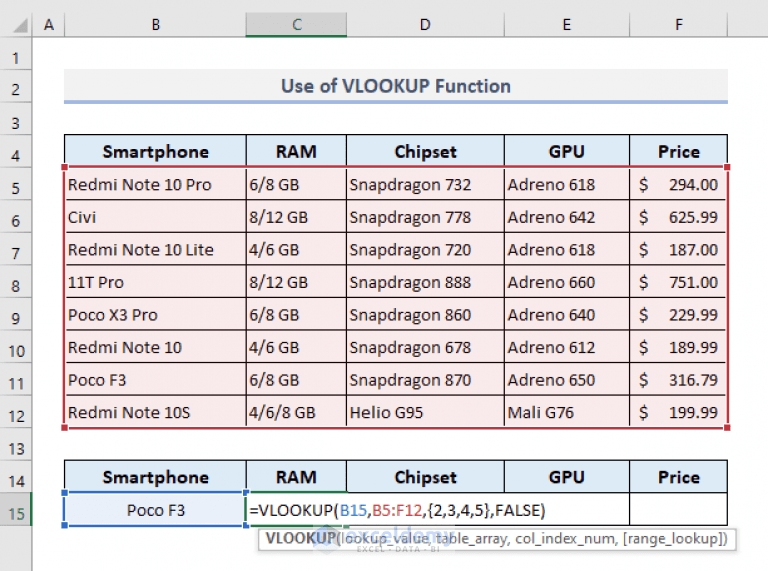The width and height of the screenshot is (768, 571).
Task: Click the Price header in row 4
Action: tap(678, 152)
